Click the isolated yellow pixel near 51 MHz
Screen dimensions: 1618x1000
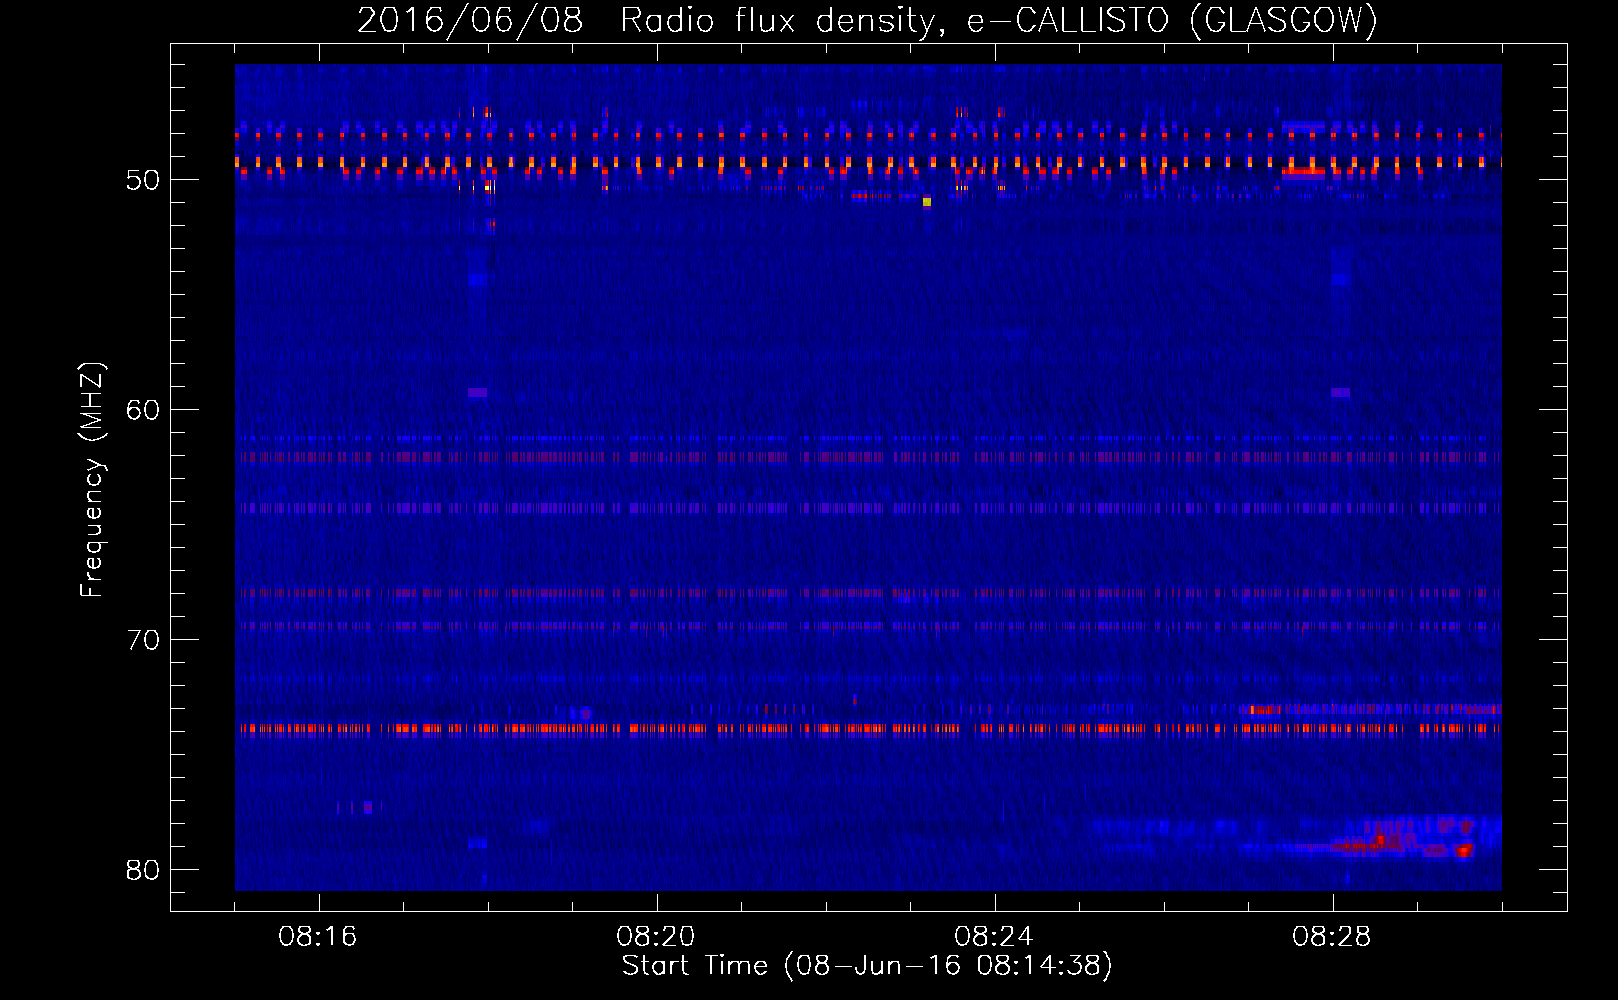[927, 202]
